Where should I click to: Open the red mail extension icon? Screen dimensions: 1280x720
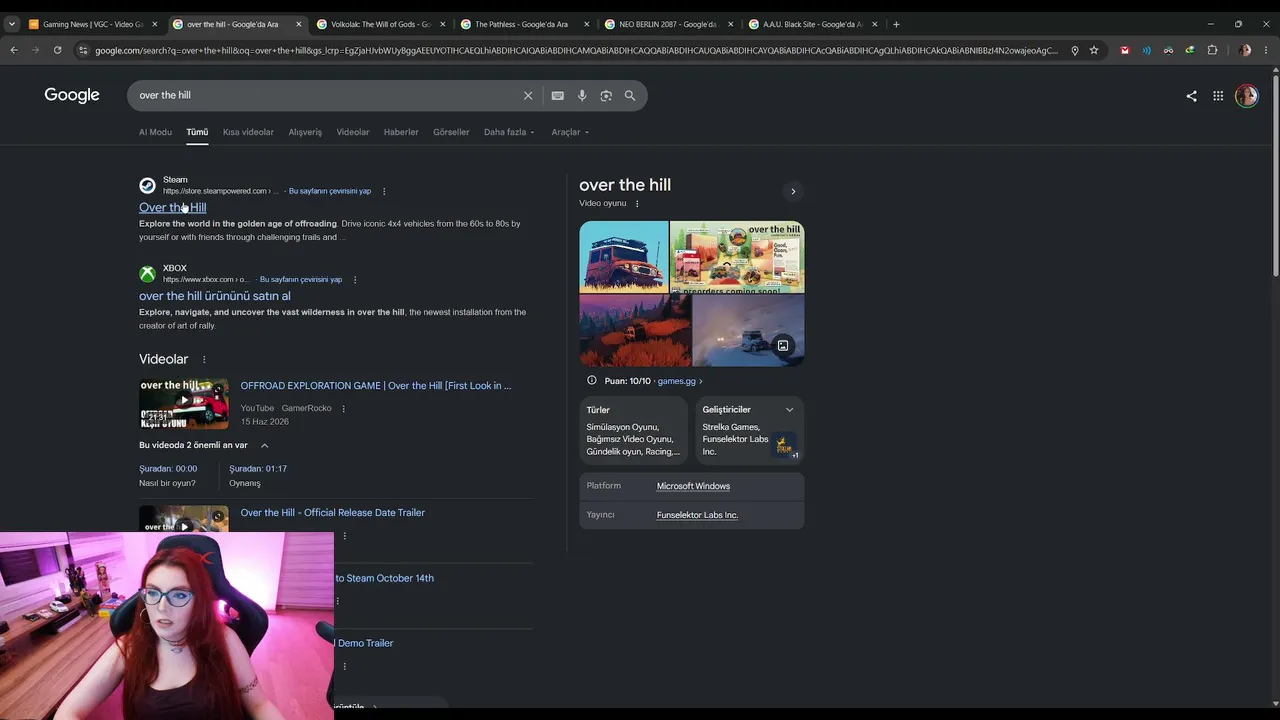click(1125, 50)
